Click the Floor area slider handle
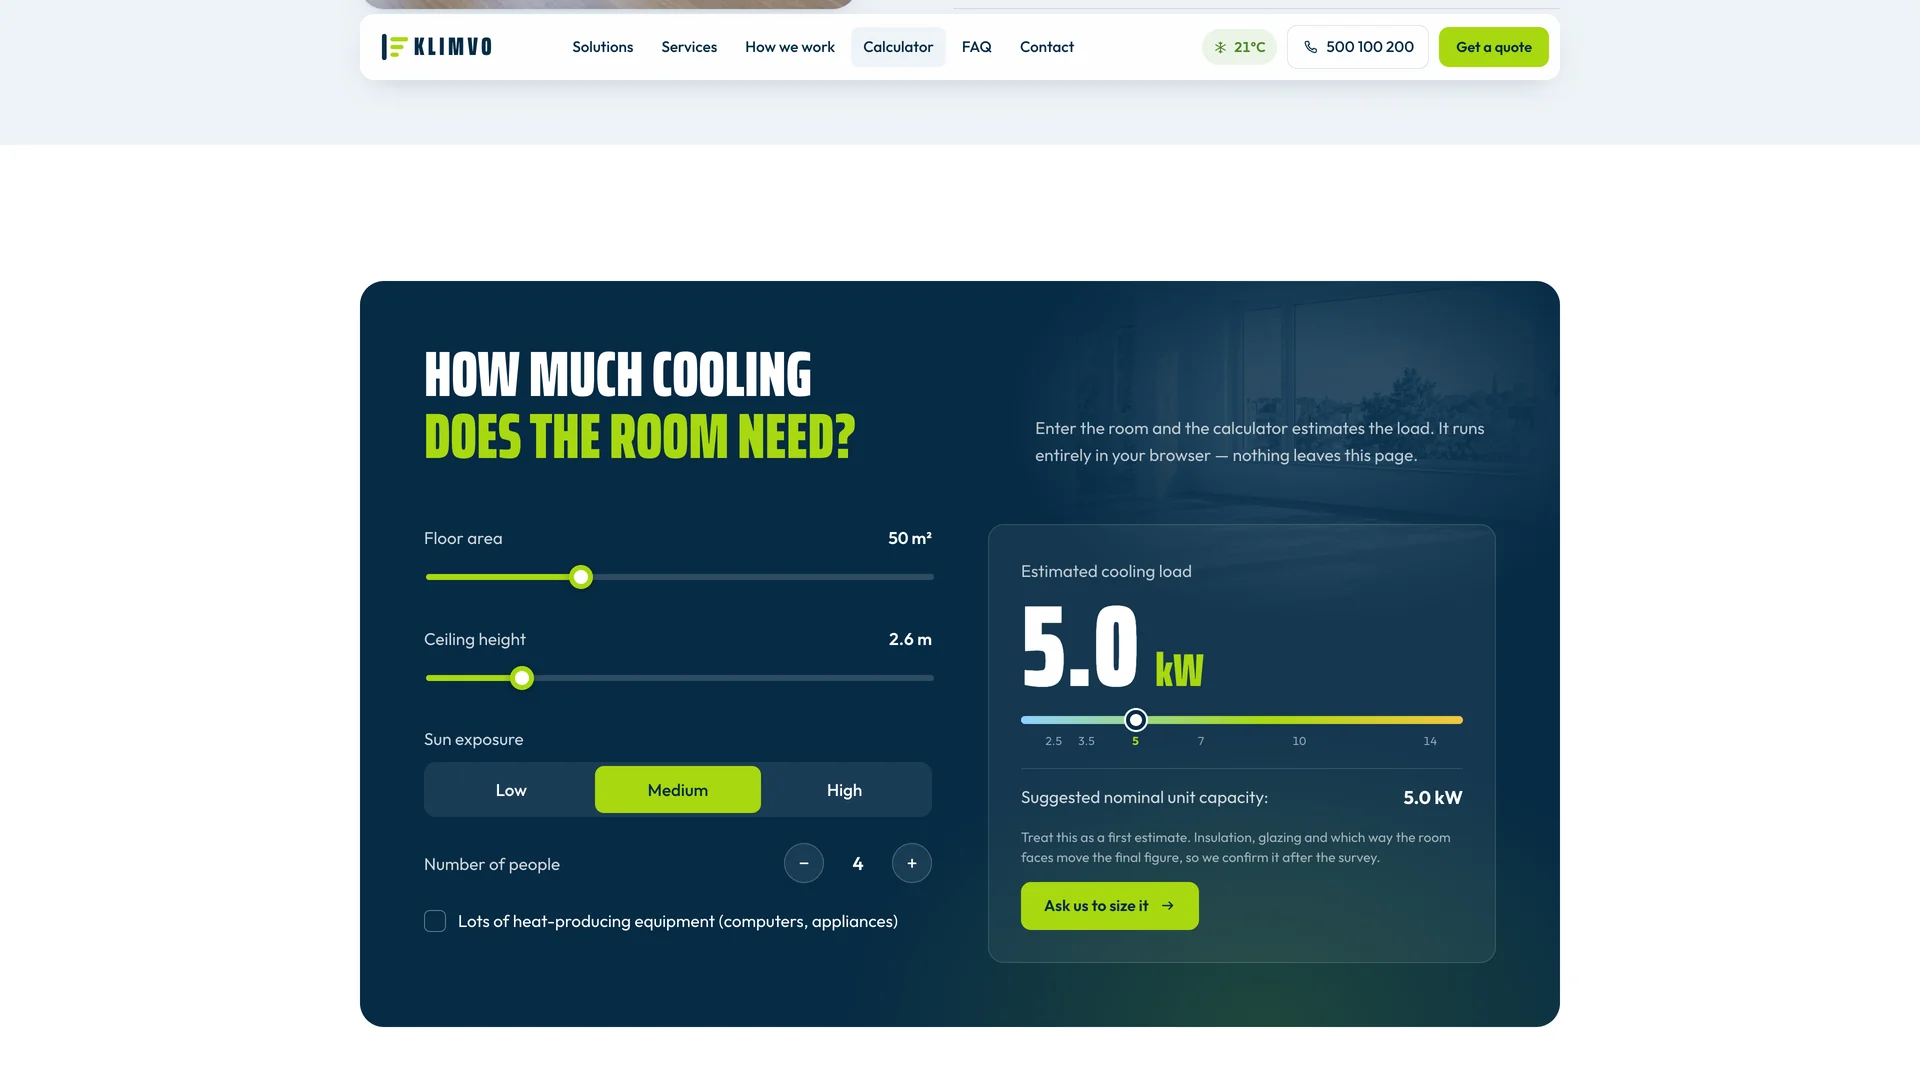 [x=581, y=577]
